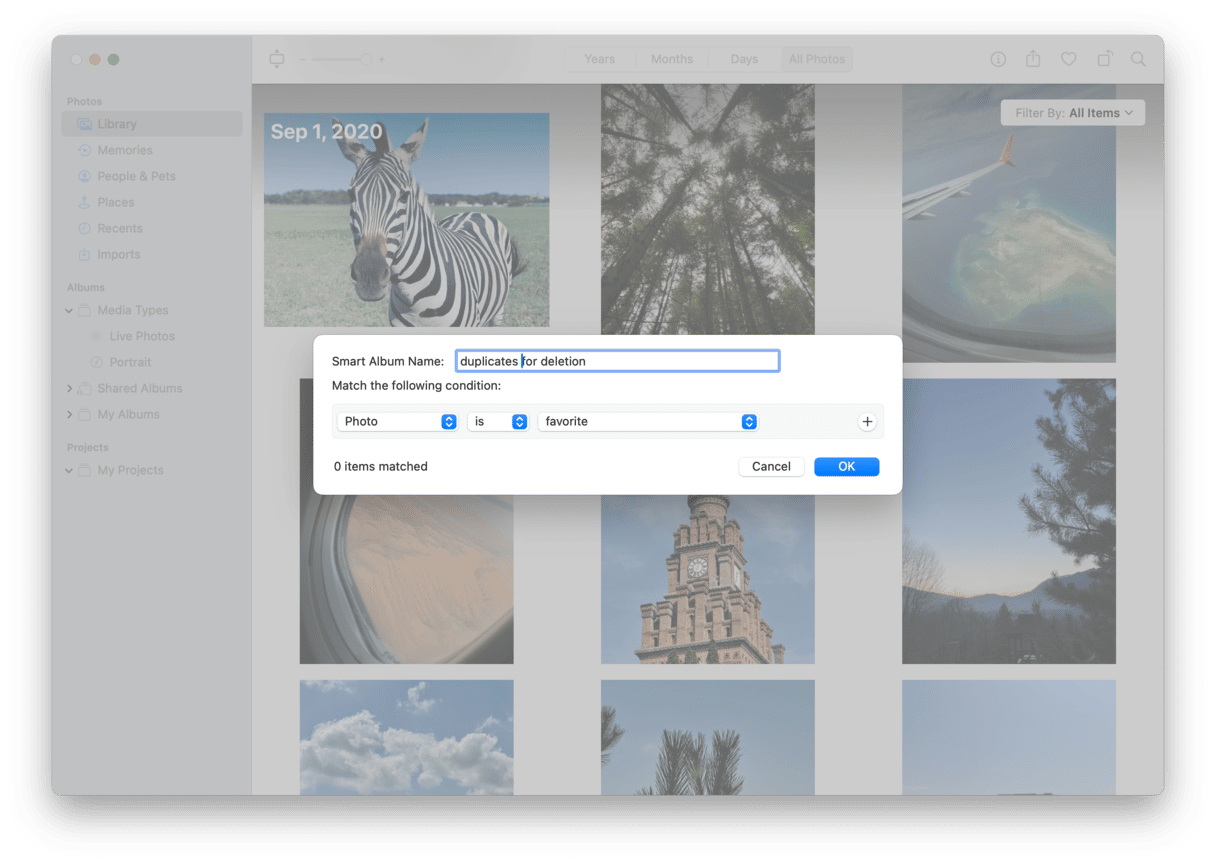The width and height of the screenshot is (1216, 864).
Task: Switch to the Months tab
Action: coord(671,59)
